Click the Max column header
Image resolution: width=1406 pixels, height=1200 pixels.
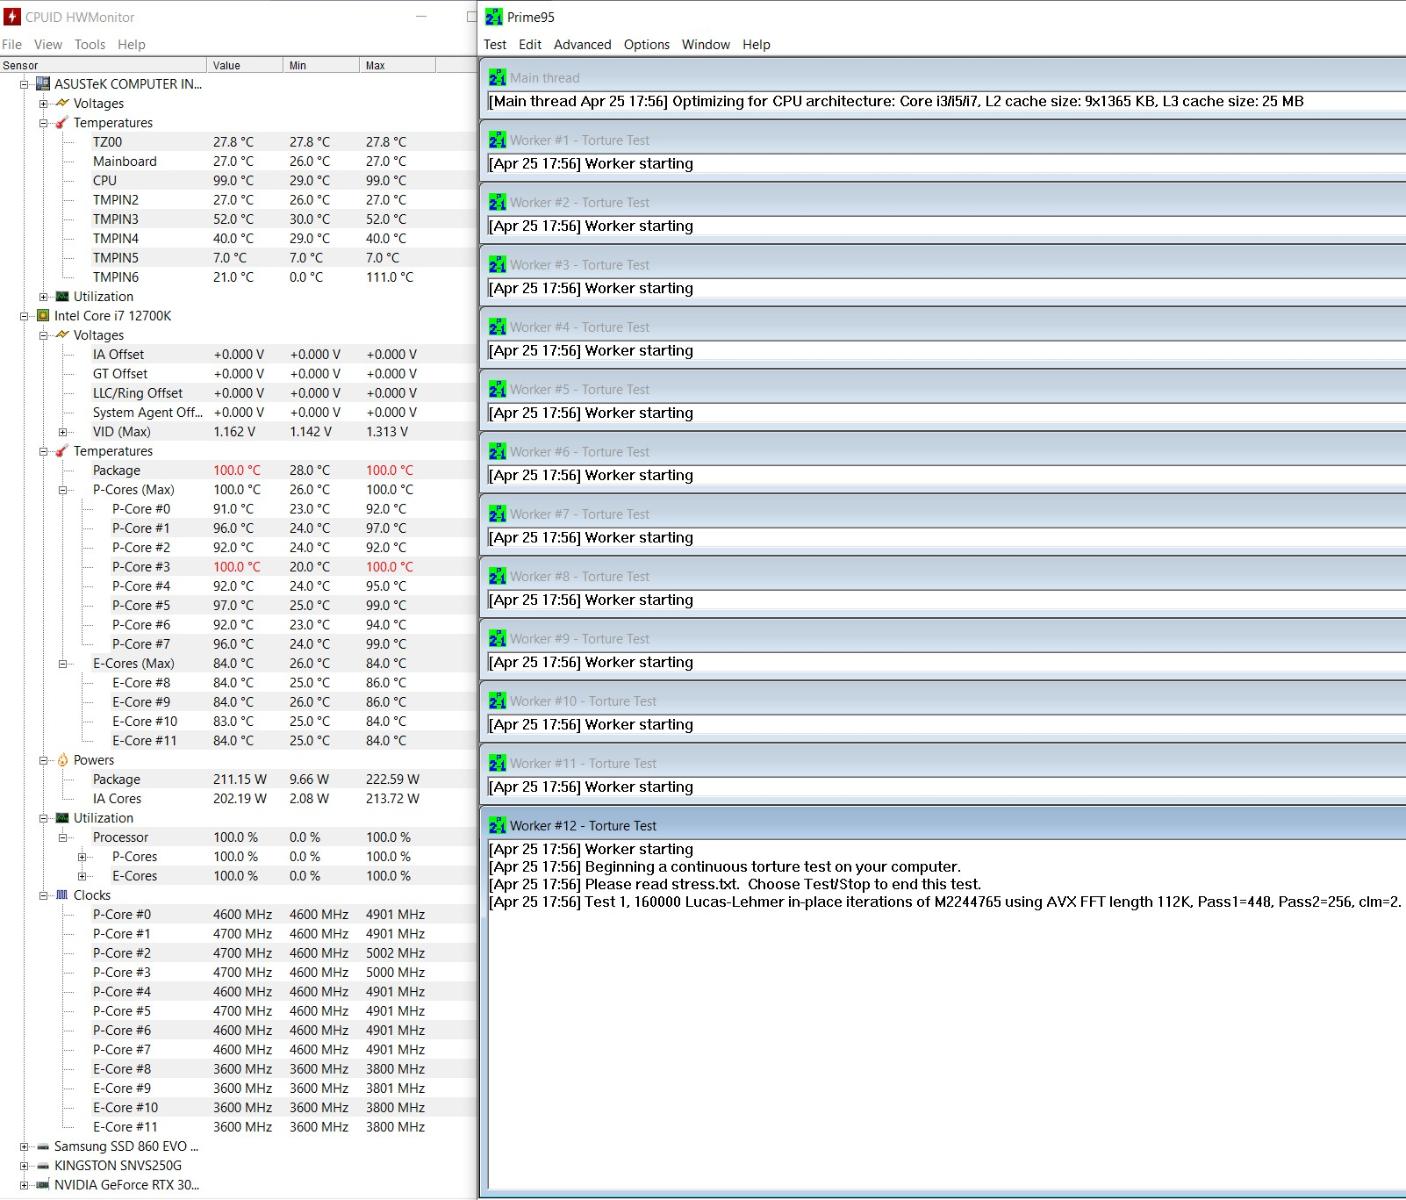pyautogui.click(x=398, y=65)
